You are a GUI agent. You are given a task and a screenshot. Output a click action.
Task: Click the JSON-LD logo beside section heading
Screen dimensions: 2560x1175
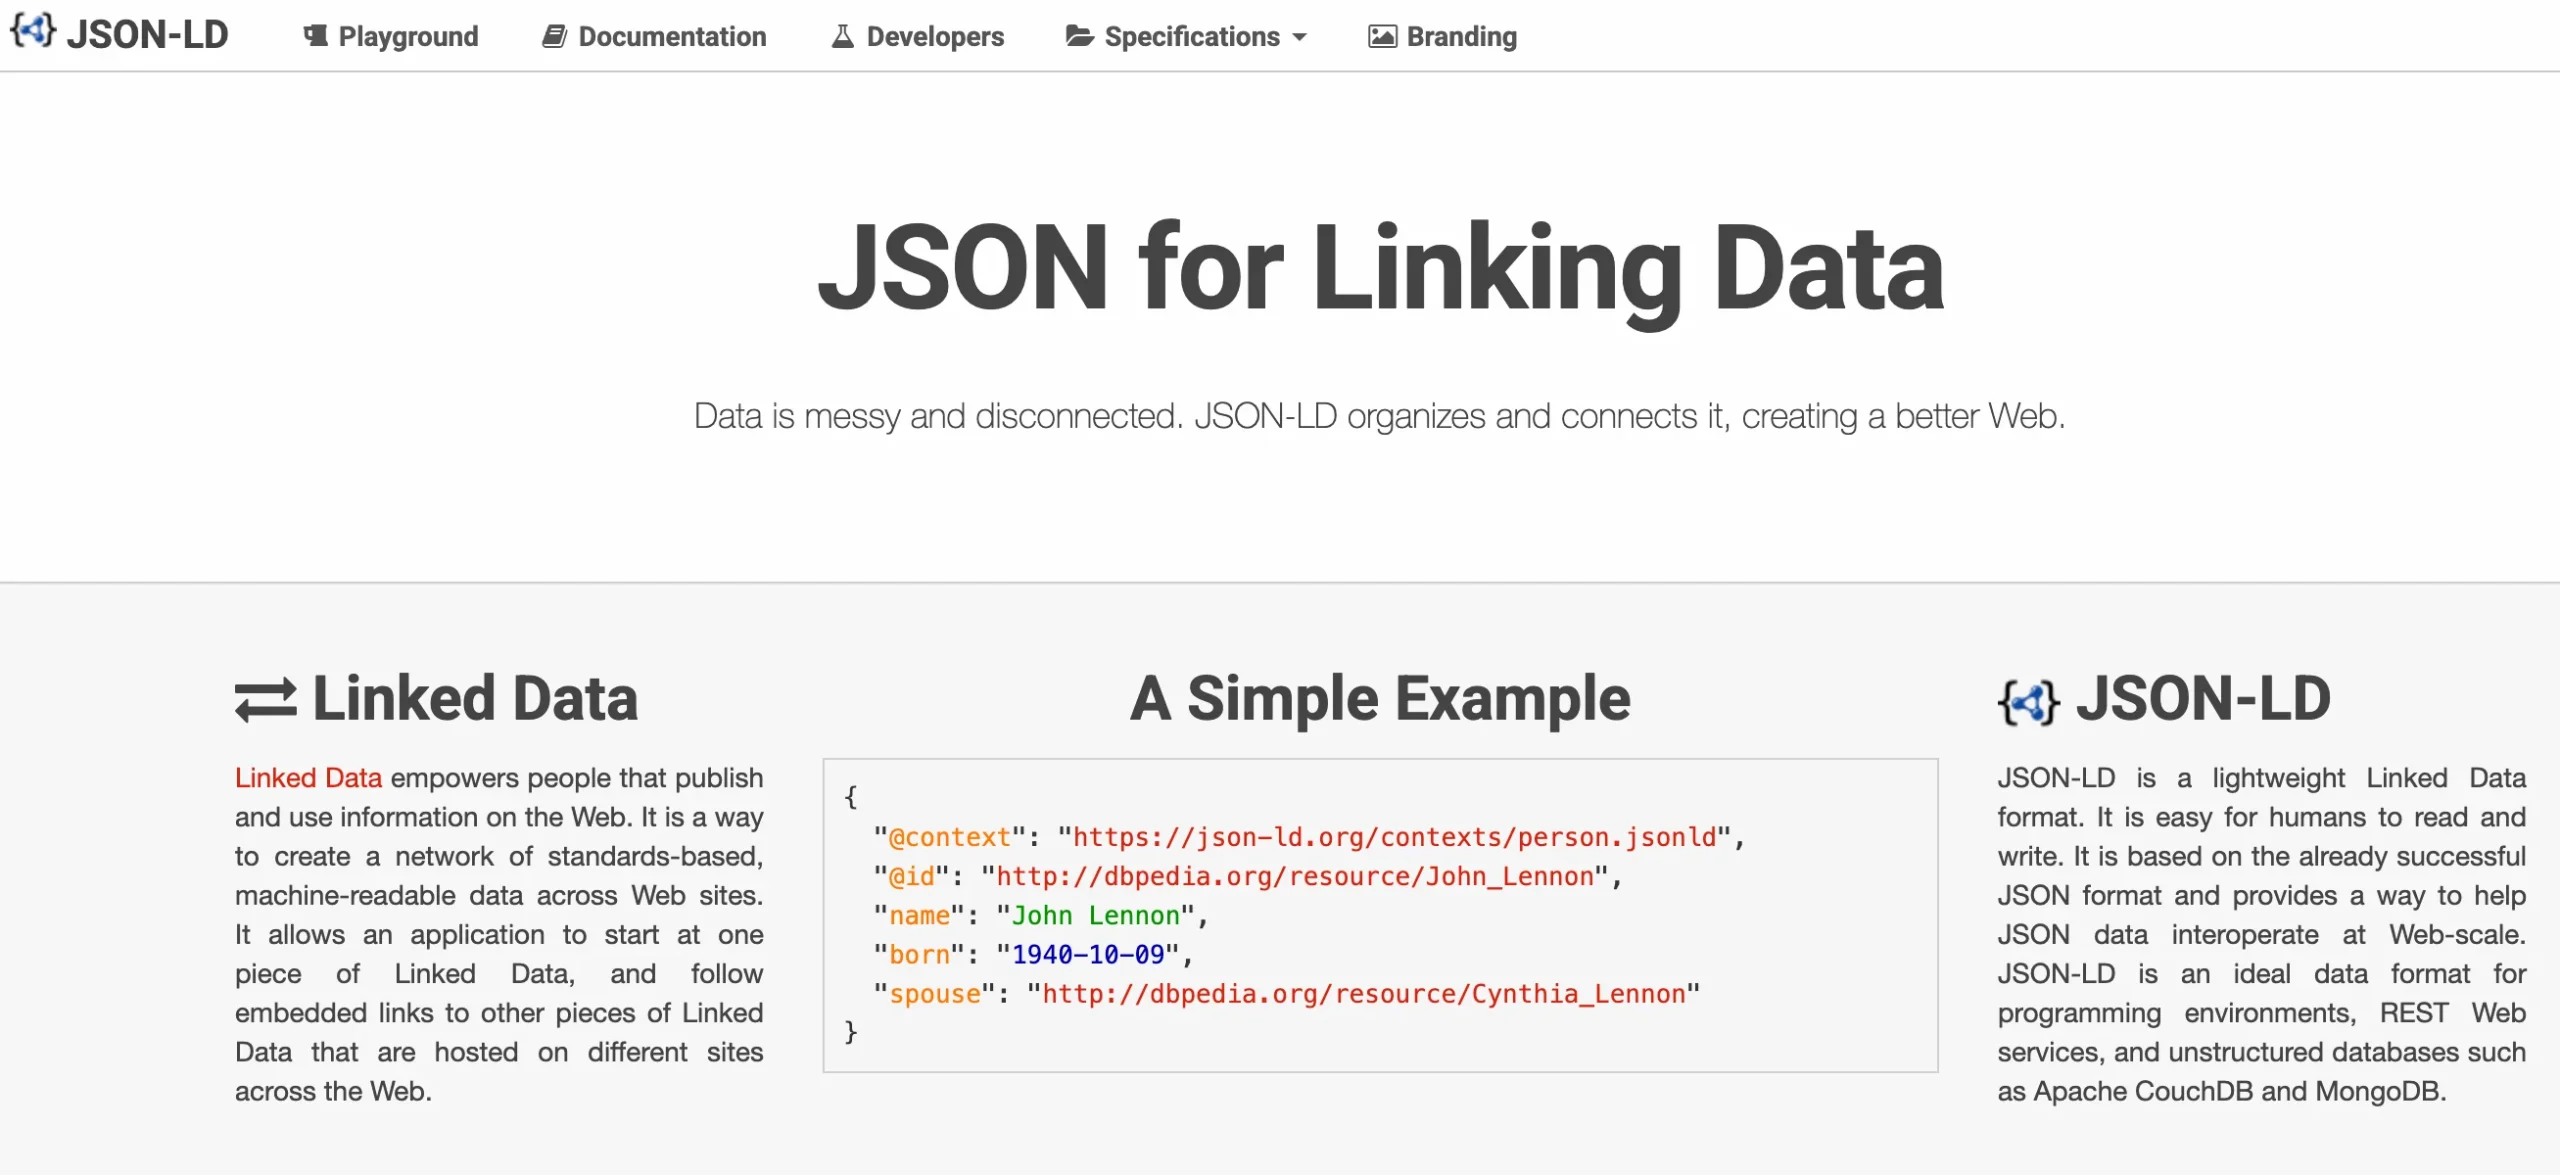pos(2028,701)
